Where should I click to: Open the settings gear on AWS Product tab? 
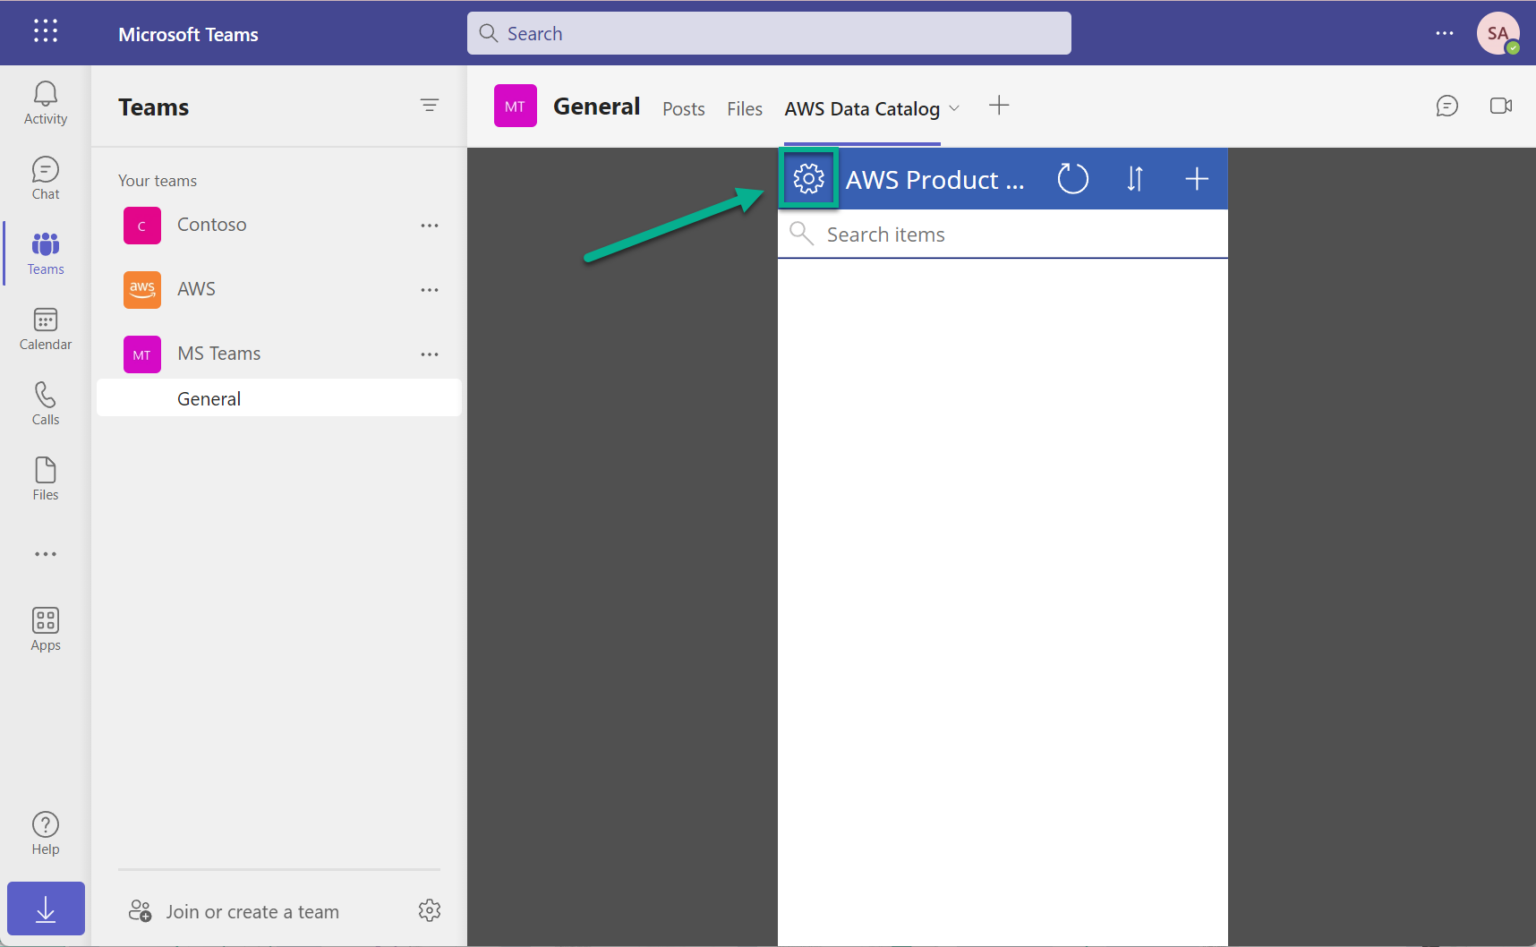pos(808,178)
